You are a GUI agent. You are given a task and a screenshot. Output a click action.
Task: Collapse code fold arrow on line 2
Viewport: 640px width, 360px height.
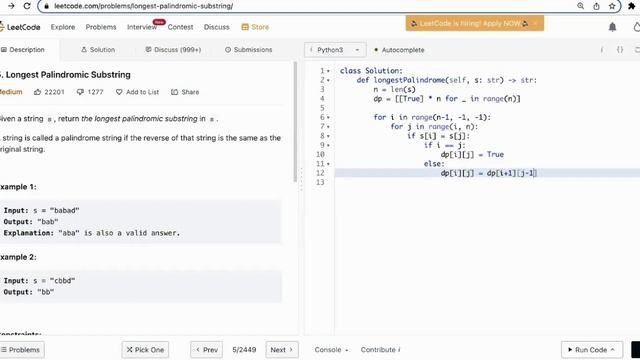[328, 80]
